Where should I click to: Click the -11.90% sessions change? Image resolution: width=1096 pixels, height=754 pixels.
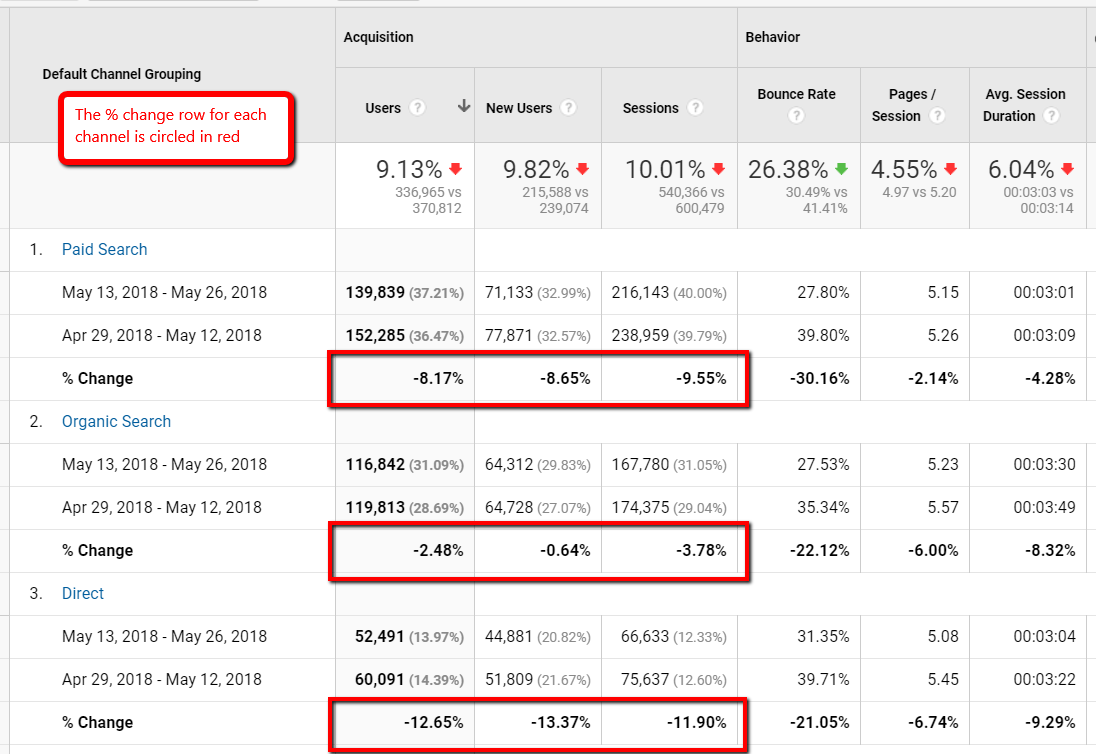(x=697, y=723)
